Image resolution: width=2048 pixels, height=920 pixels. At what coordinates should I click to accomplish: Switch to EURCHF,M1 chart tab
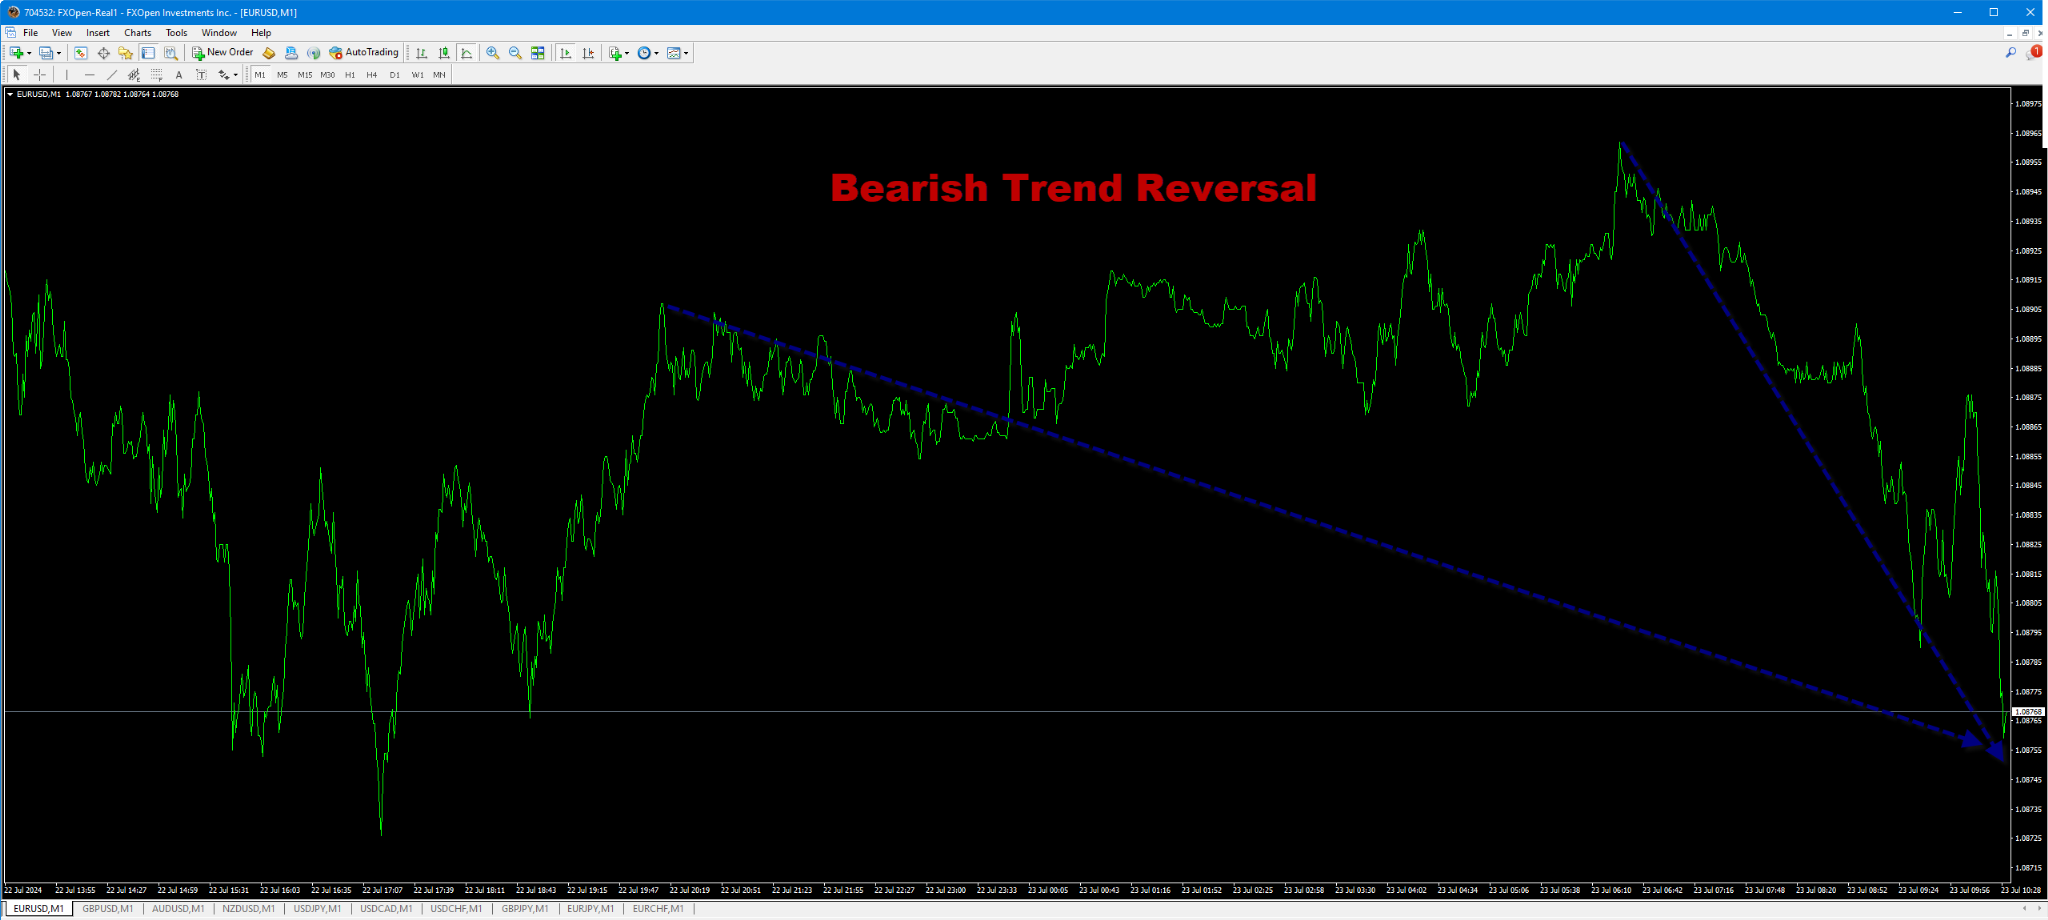(x=658, y=909)
